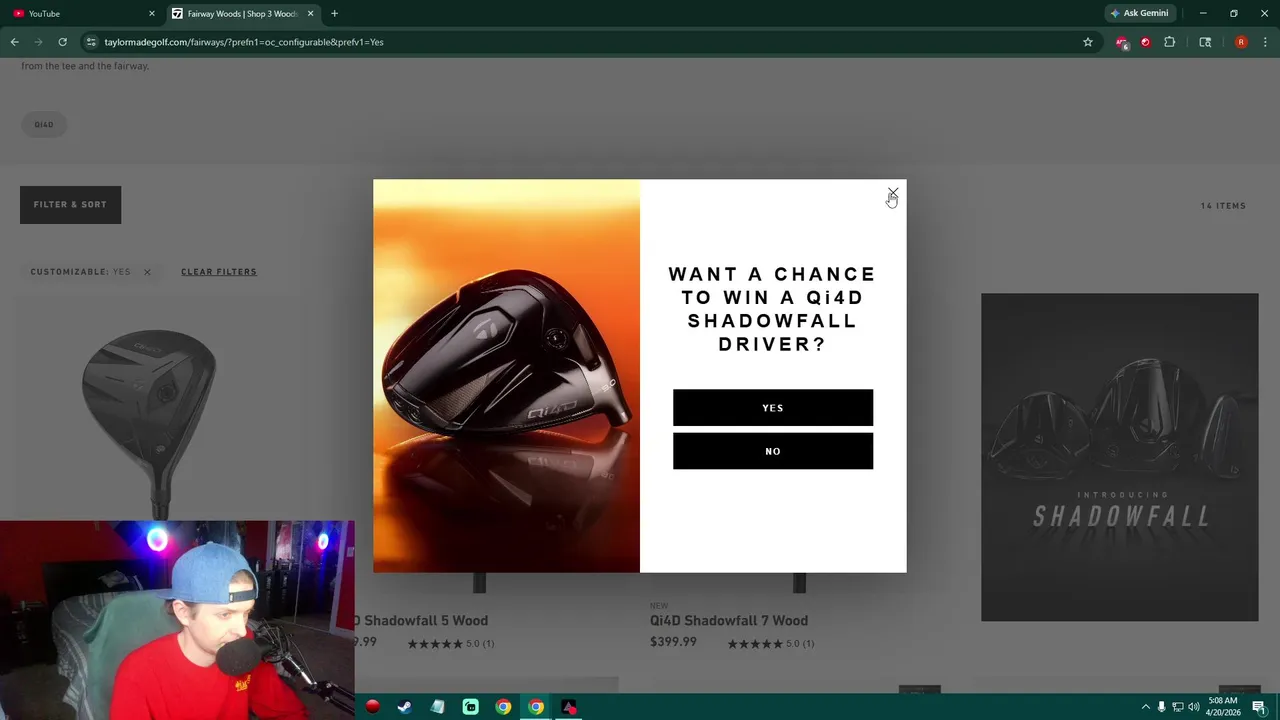Open the ad blocker extension with badge 6
This screenshot has width=1280, height=720.
[1122, 42]
